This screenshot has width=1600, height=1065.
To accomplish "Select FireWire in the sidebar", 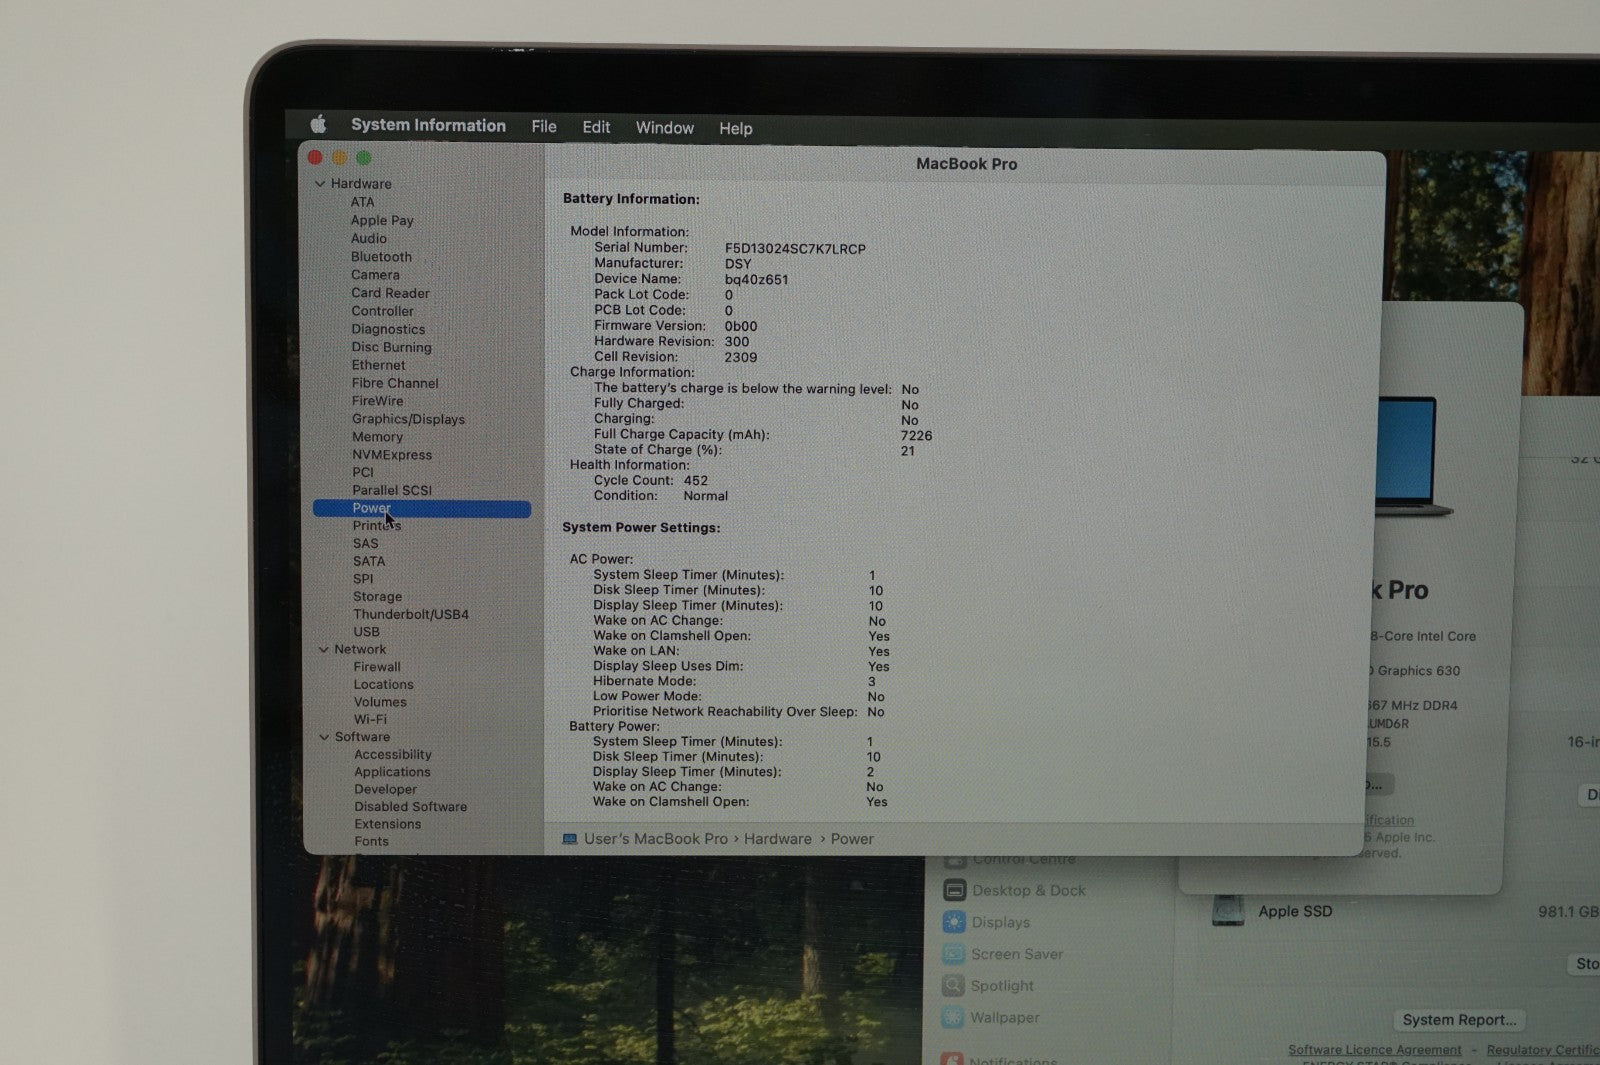I will pos(377,401).
